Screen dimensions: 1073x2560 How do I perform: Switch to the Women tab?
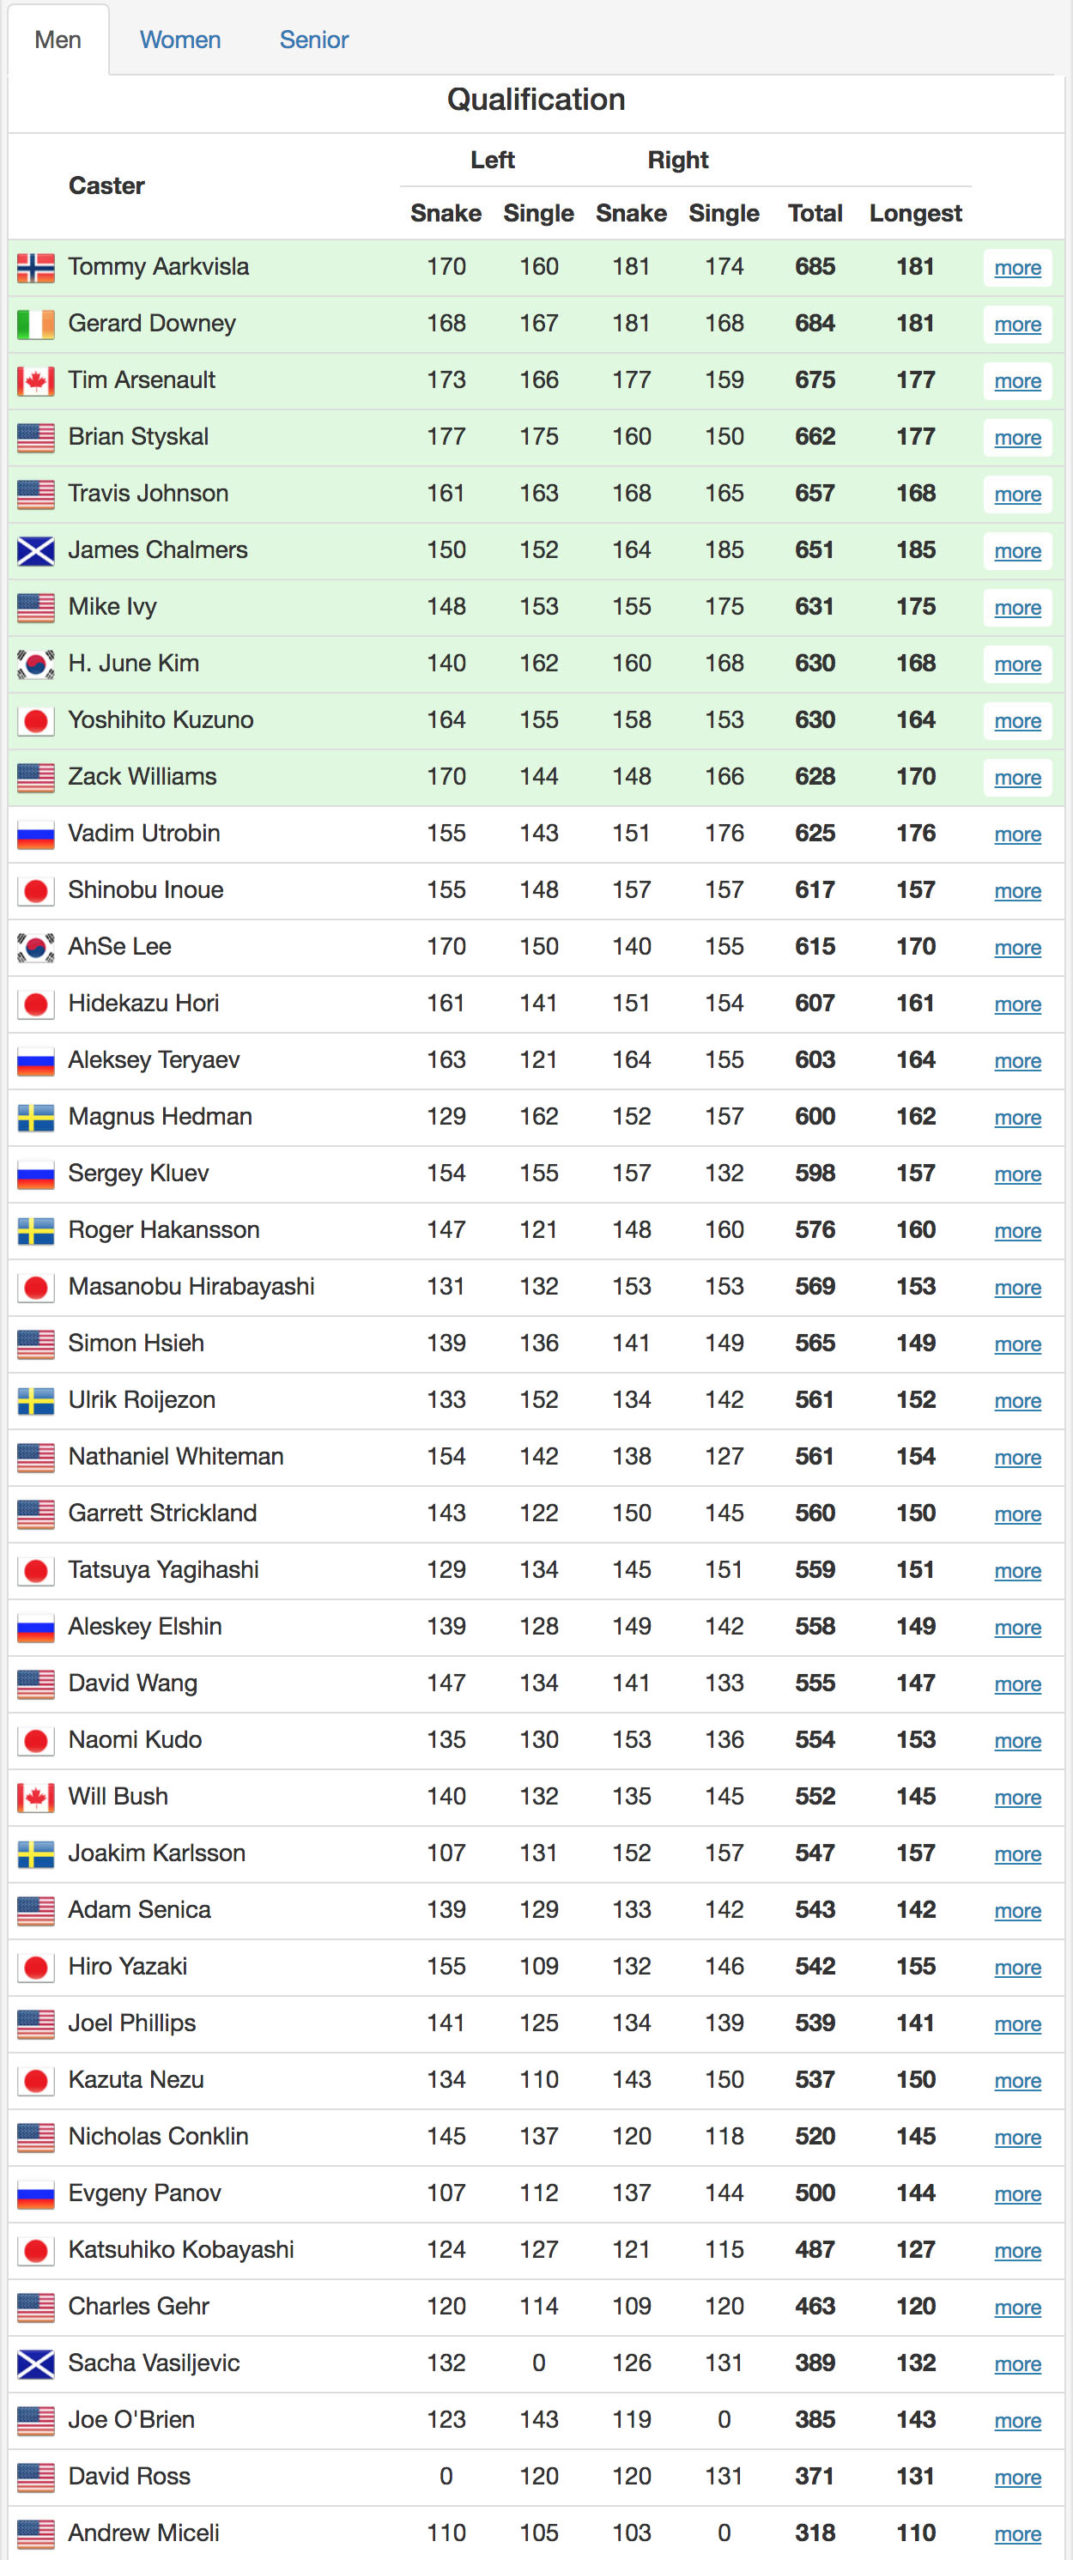click(180, 40)
